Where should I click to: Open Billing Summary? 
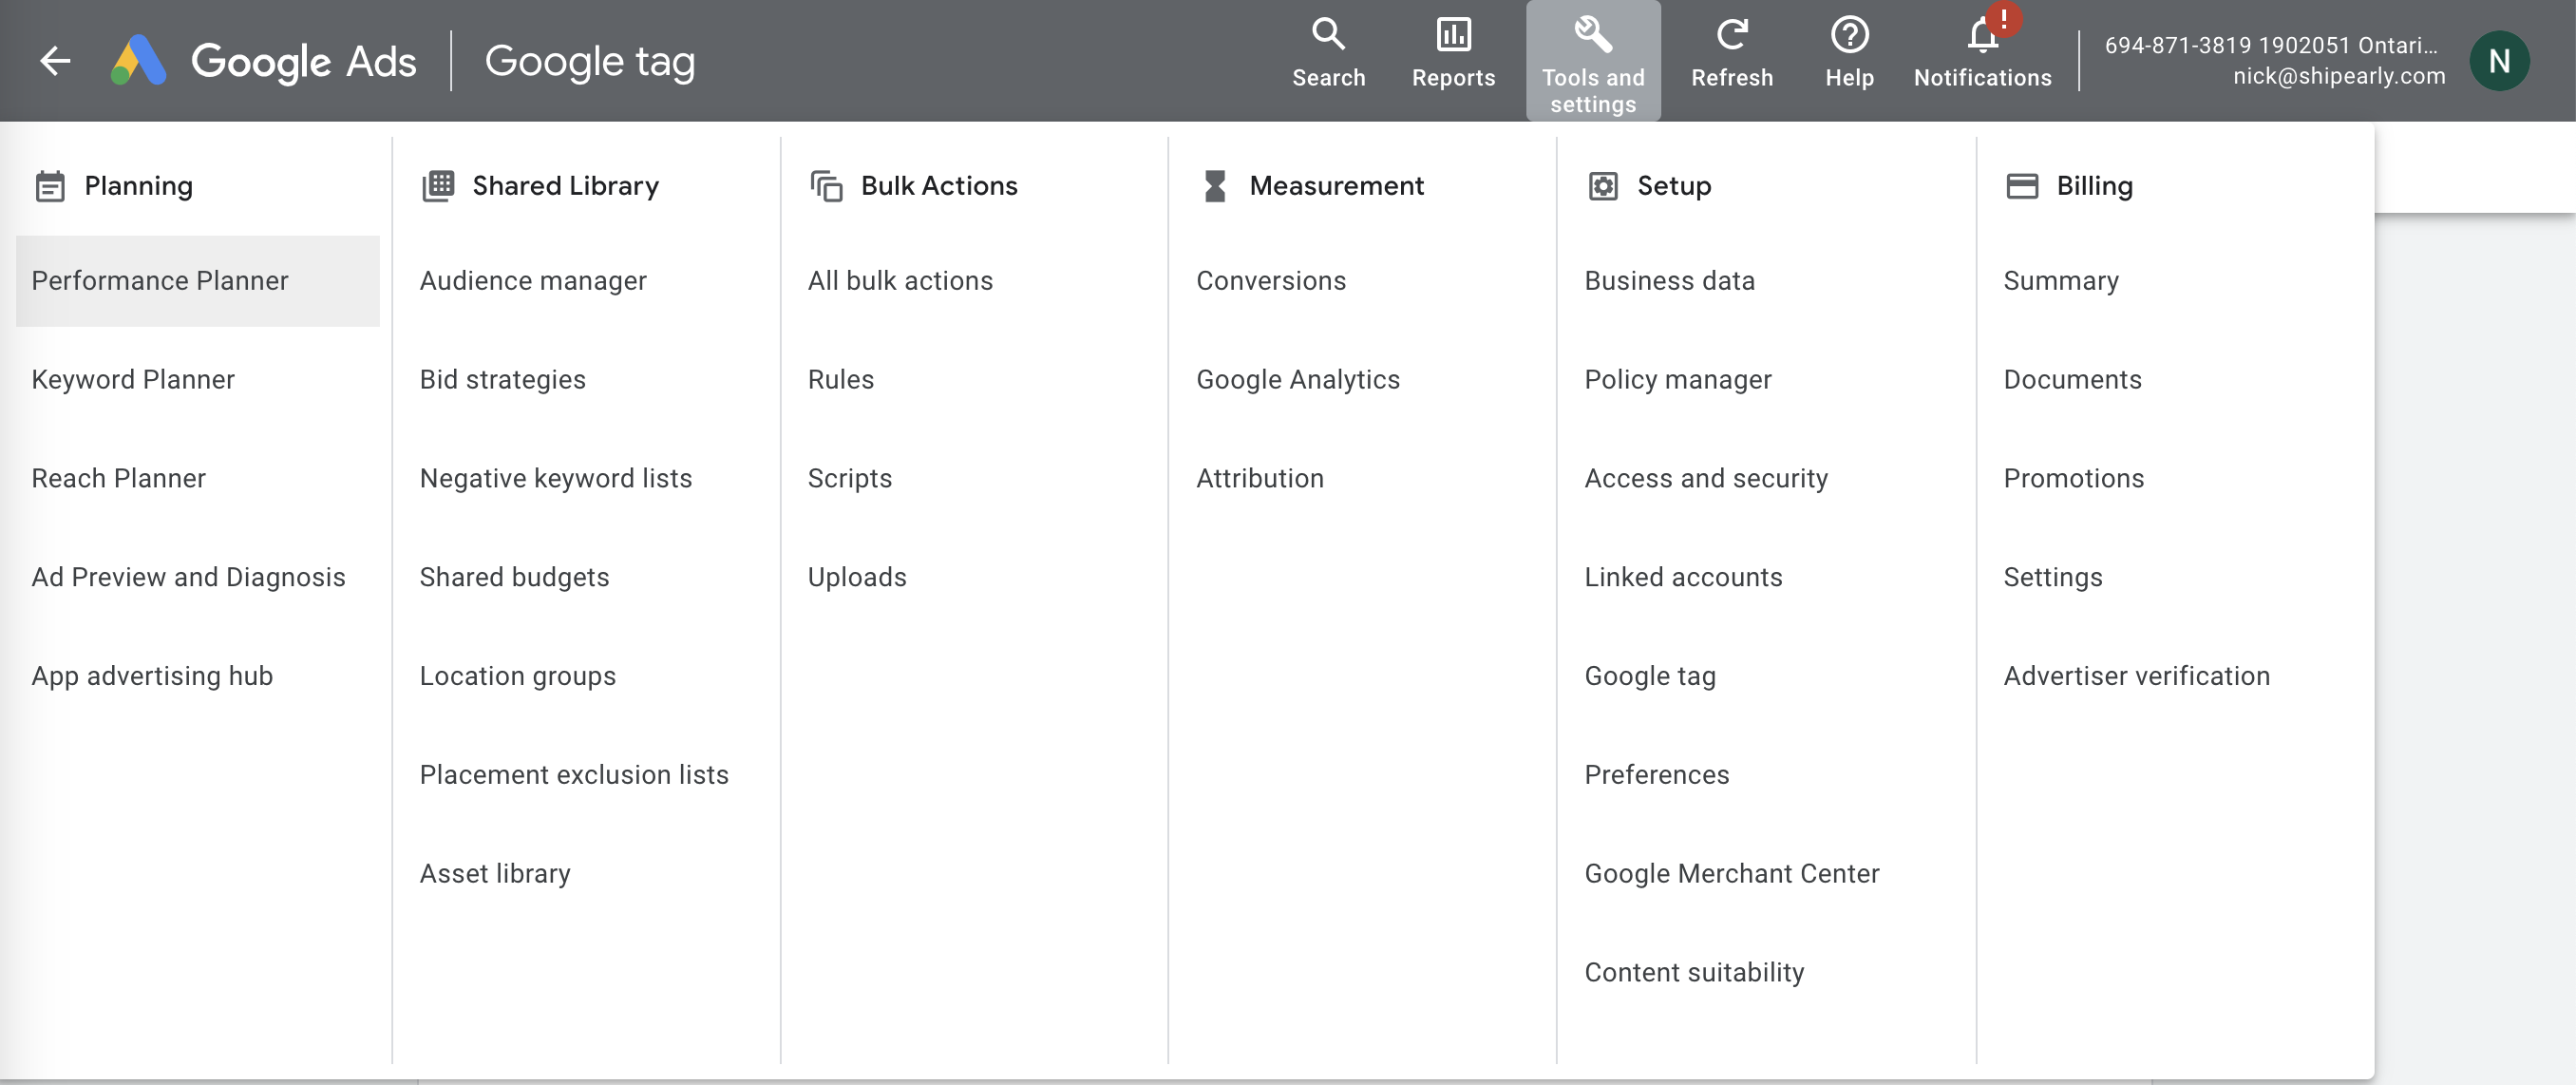point(2061,281)
